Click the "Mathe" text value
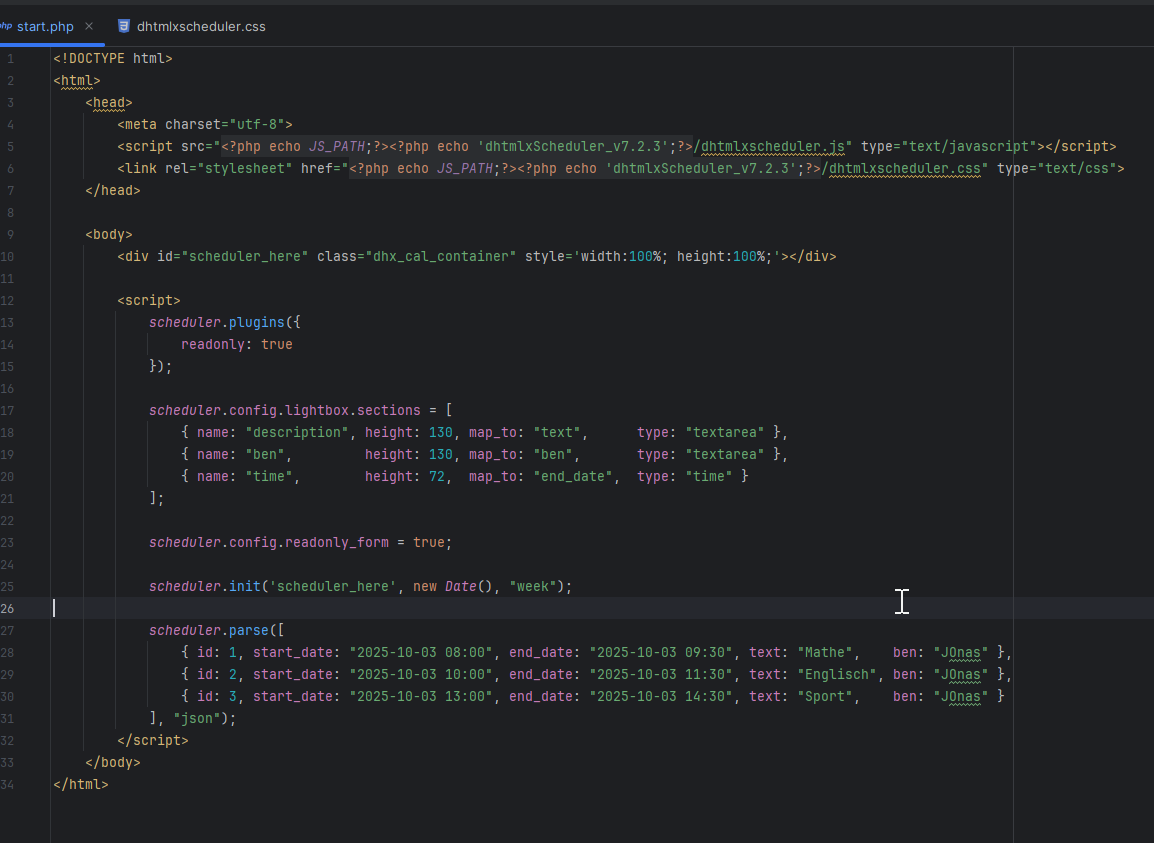Image resolution: width=1154 pixels, height=843 pixels. tap(823, 652)
